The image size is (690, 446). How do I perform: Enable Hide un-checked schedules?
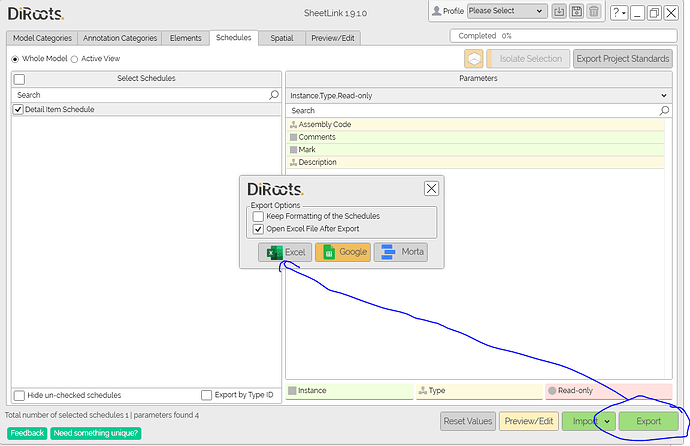pyautogui.click(x=19, y=395)
